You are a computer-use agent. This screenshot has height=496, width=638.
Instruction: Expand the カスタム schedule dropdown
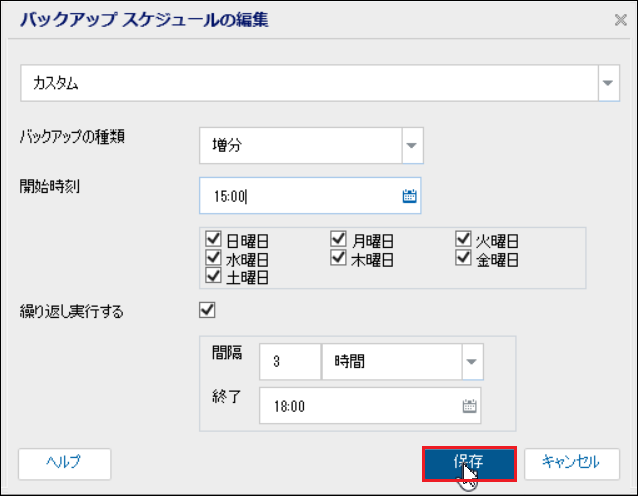tap(609, 84)
